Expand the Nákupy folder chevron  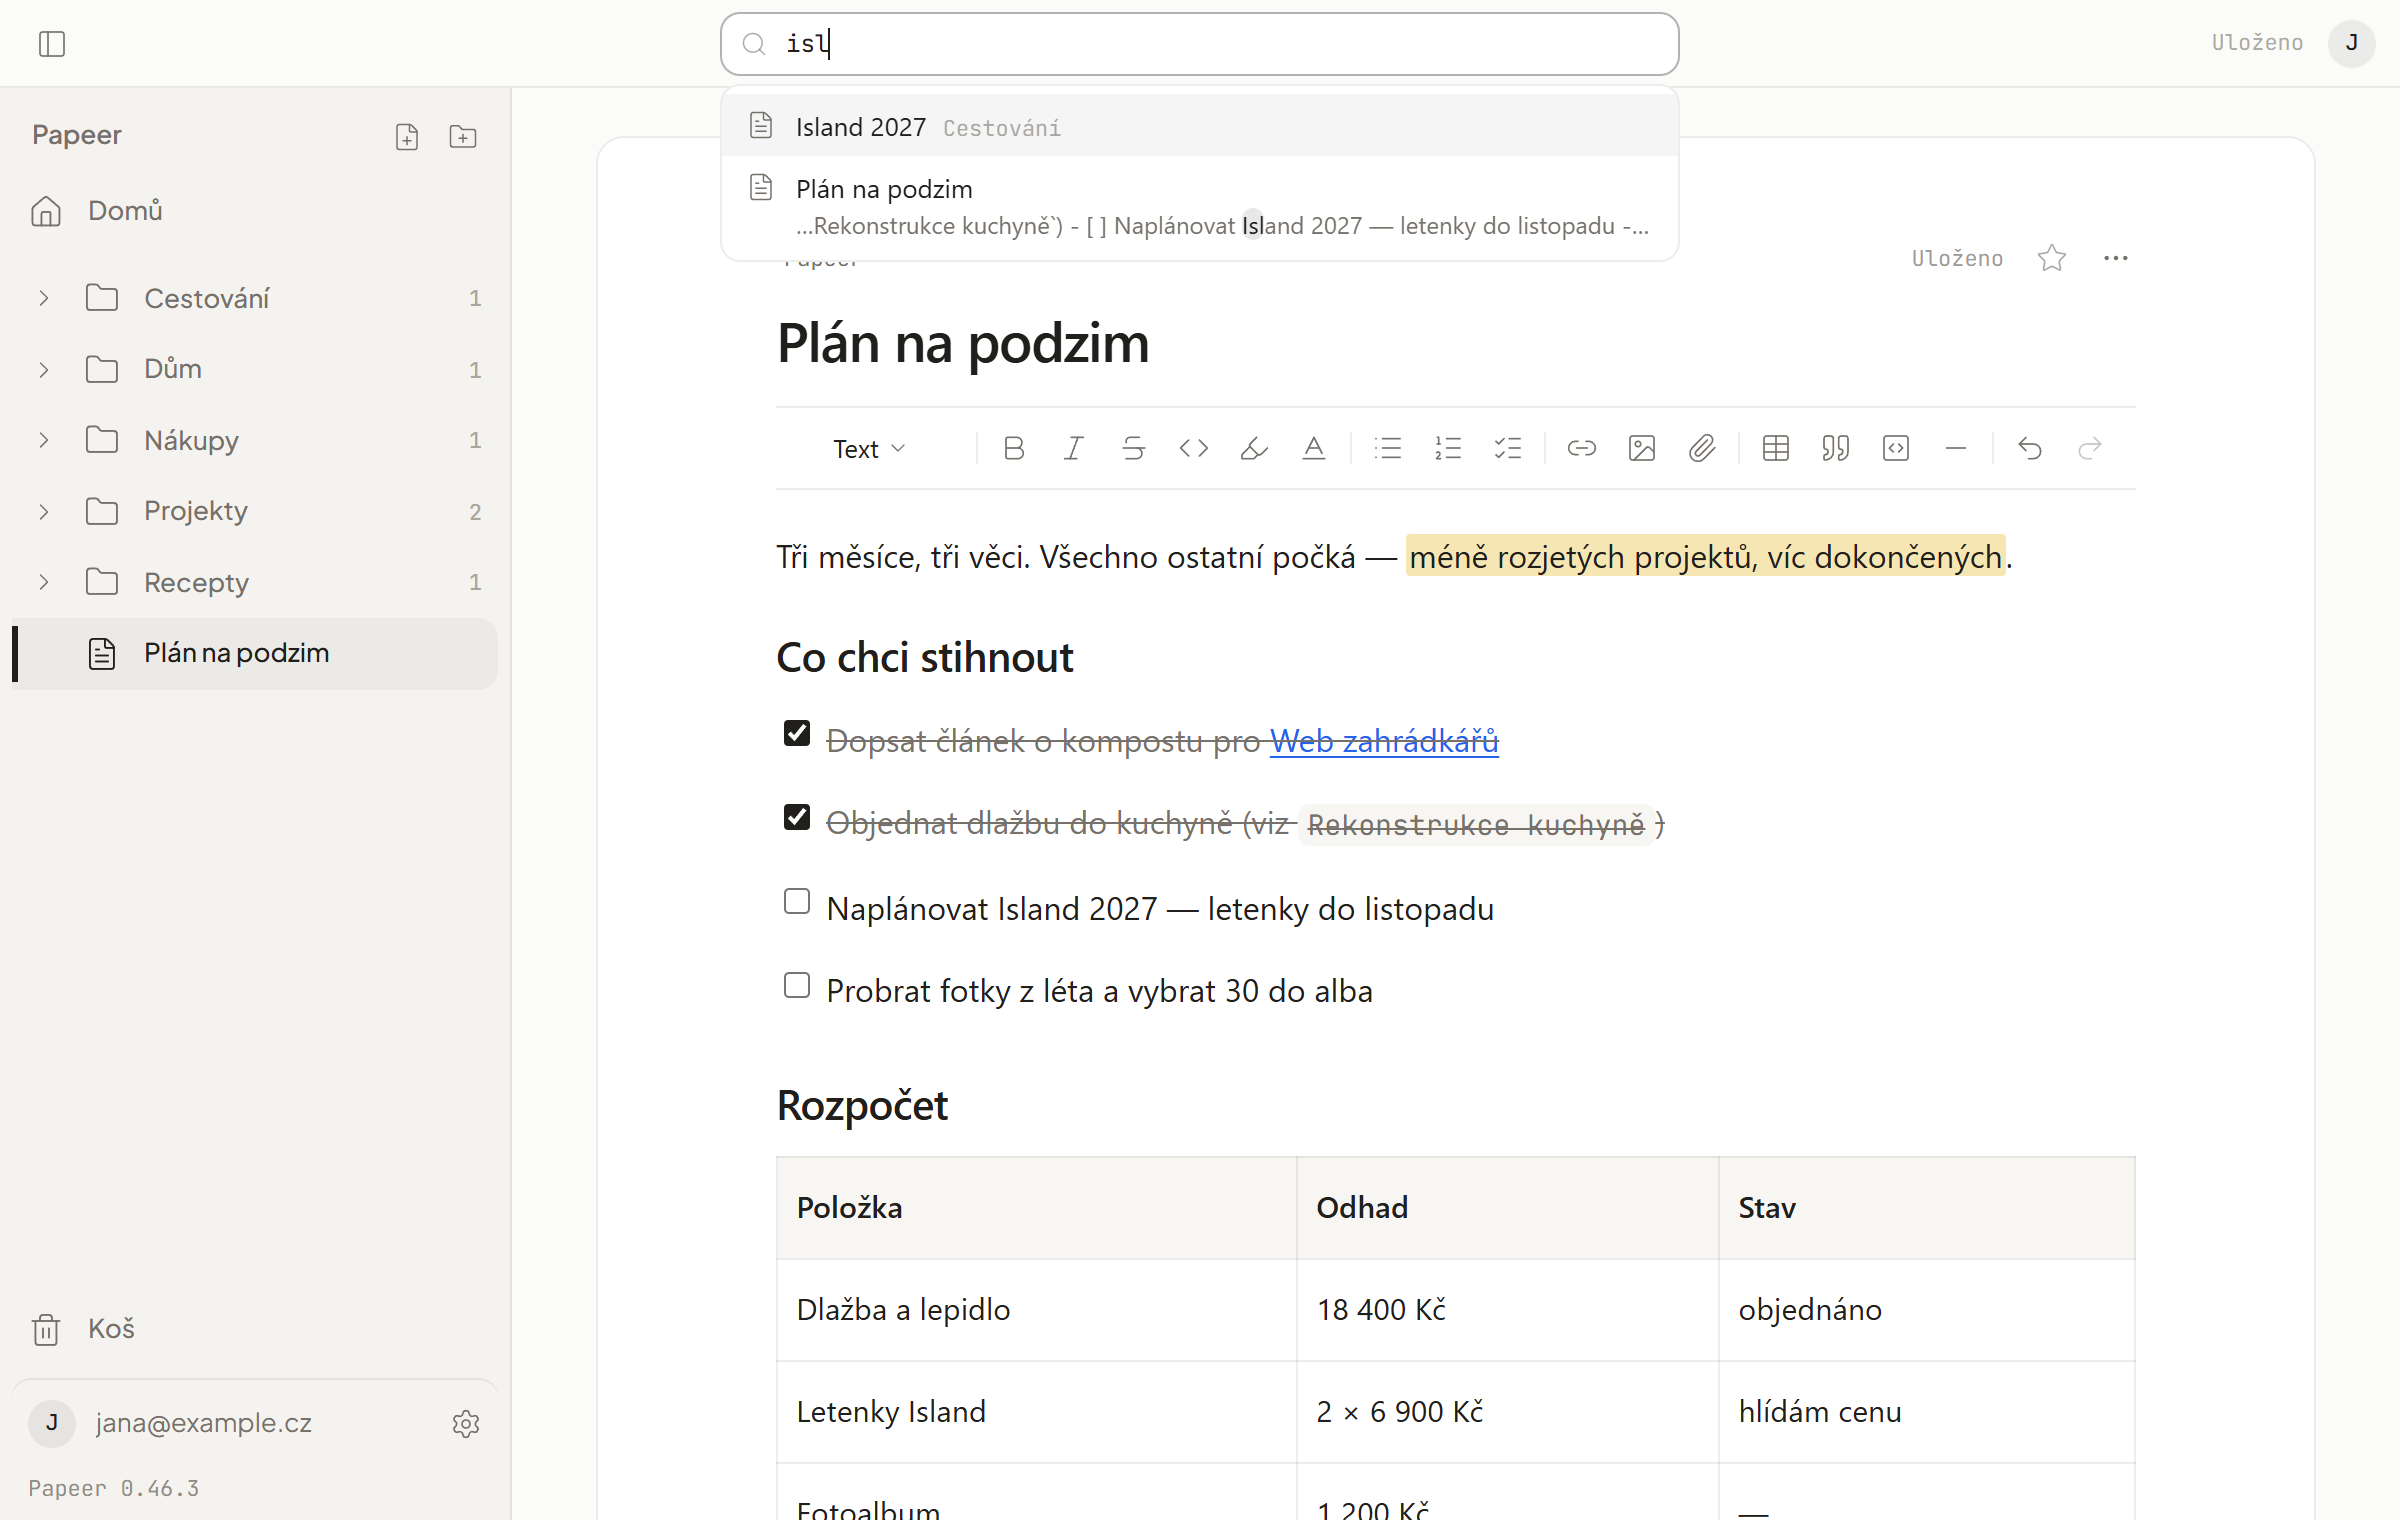pos(44,440)
